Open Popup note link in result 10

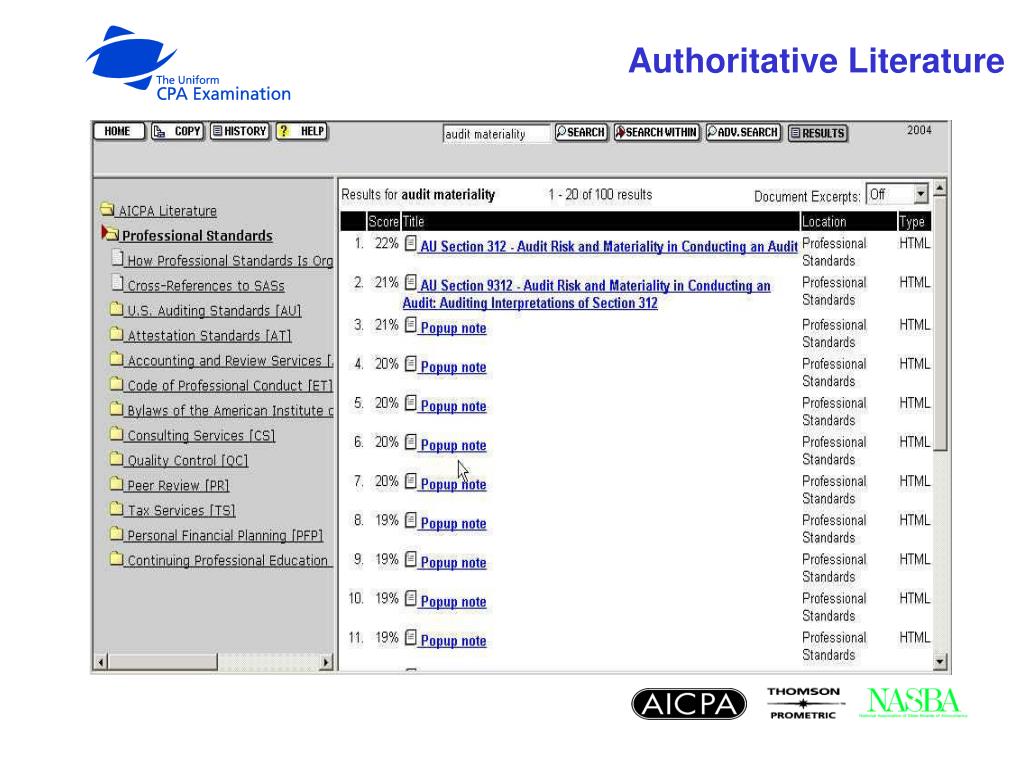pos(453,602)
